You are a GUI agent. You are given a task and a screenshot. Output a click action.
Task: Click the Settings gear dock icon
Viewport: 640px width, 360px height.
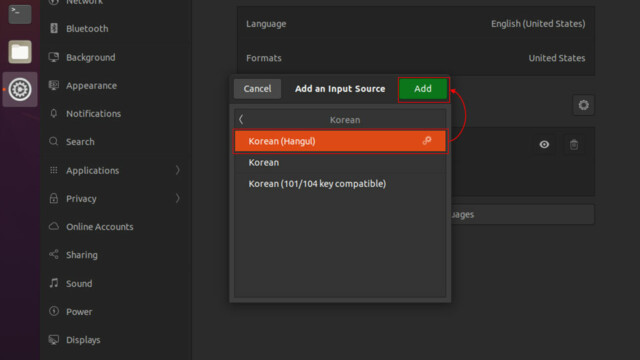[20, 89]
